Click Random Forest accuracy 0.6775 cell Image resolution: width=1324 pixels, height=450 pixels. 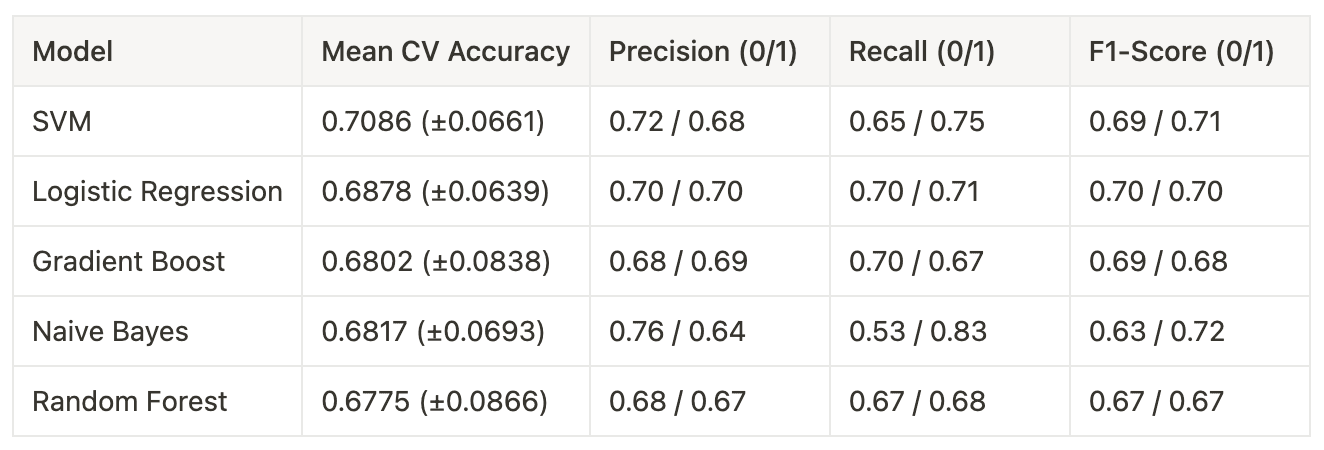click(434, 401)
